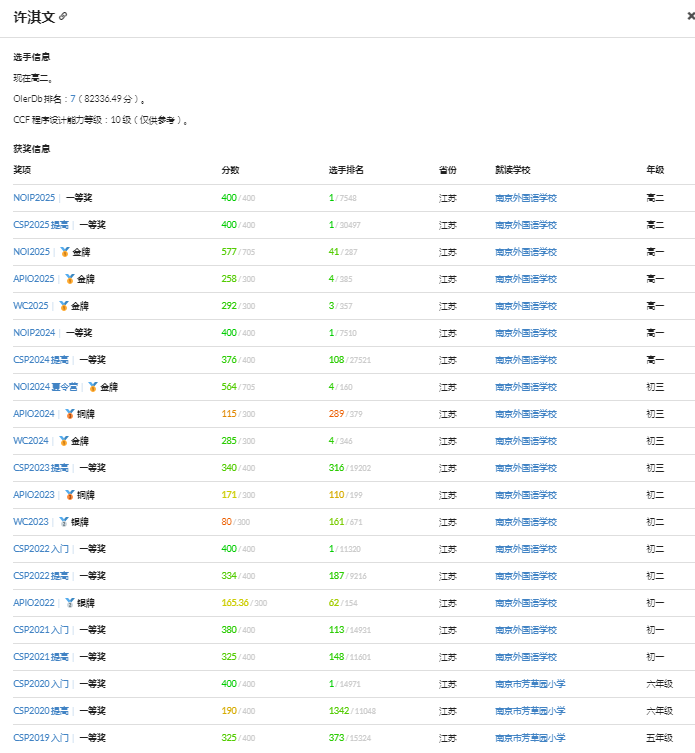Open the NOIP2024 contest link

[x=34, y=333]
